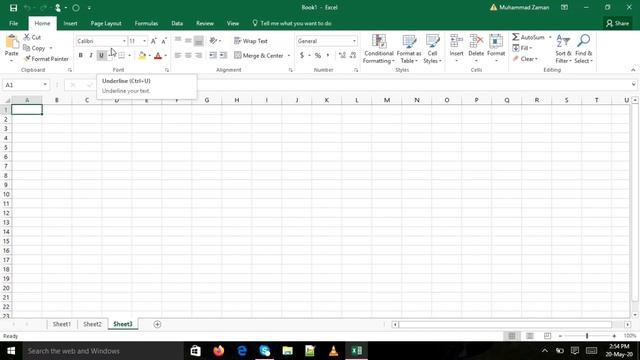The width and height of the screenshot is (640, 360).
Task: Switch to the Review tab
Action: pyautogui.click(x=205, y=23)
